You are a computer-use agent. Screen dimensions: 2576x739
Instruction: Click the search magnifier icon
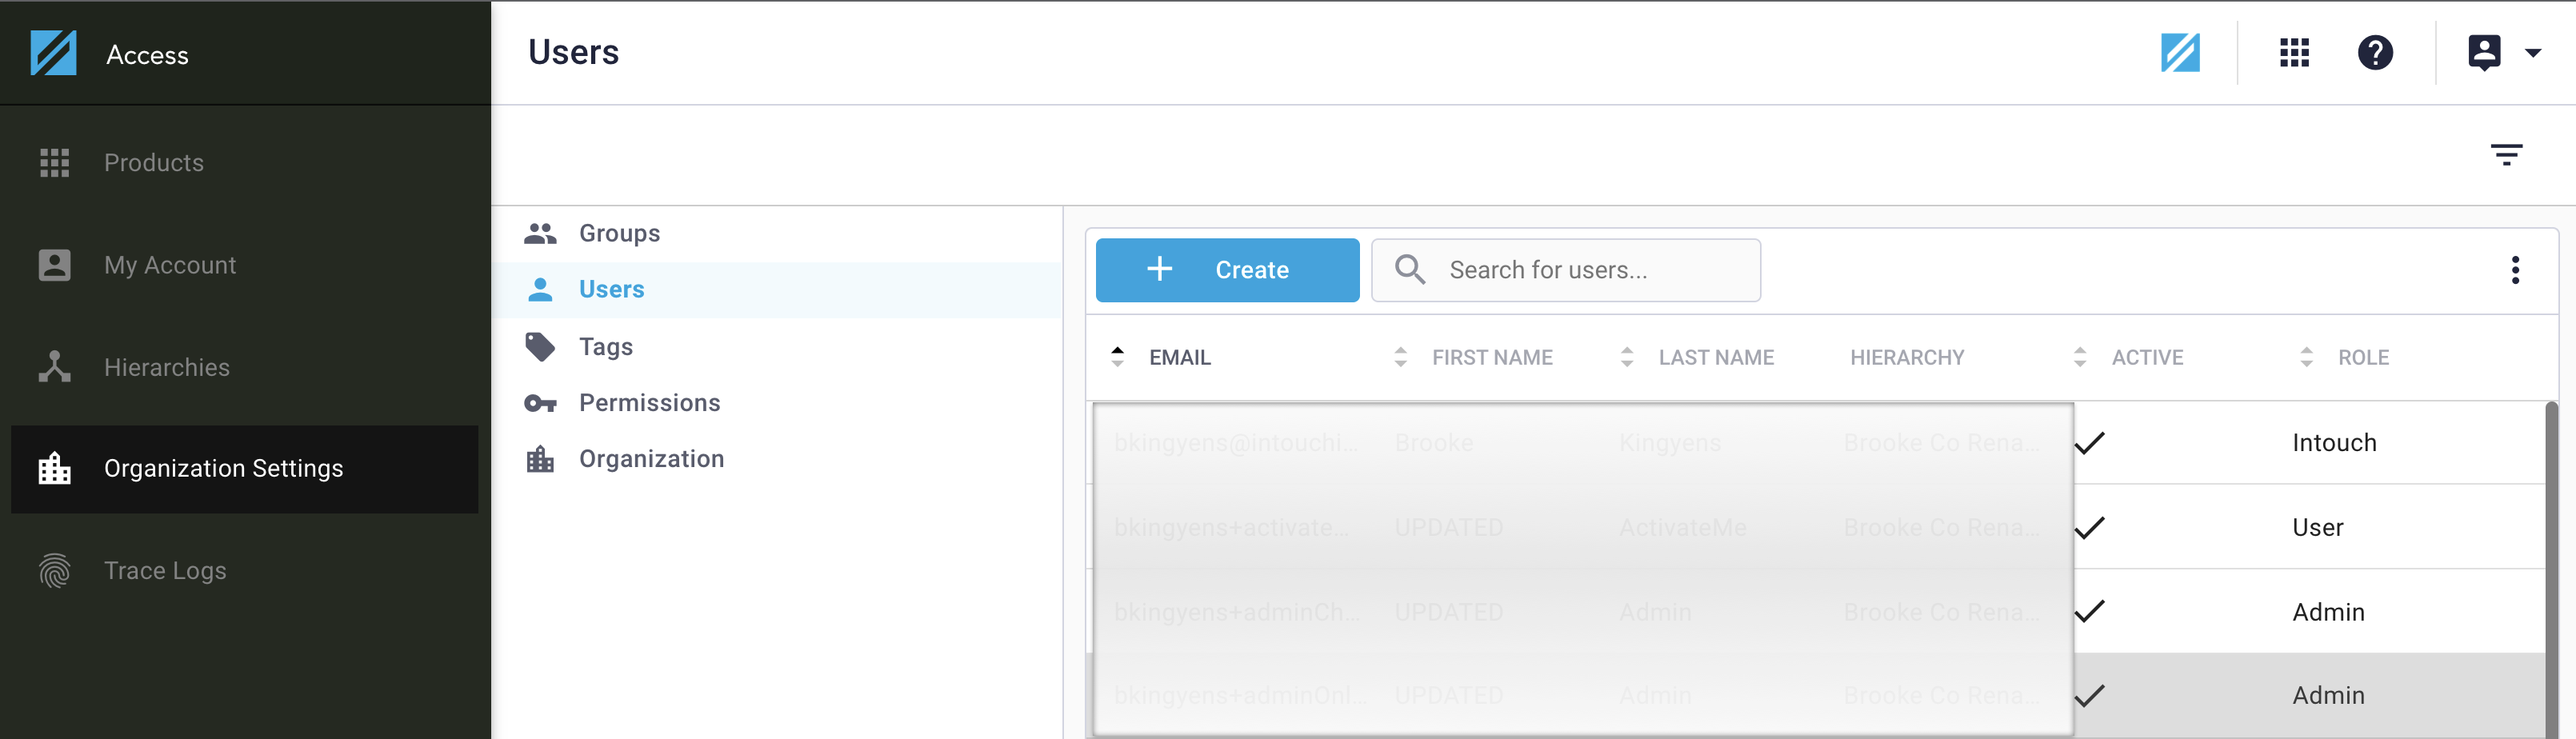pyautogui.click(x=1410, y=270)
